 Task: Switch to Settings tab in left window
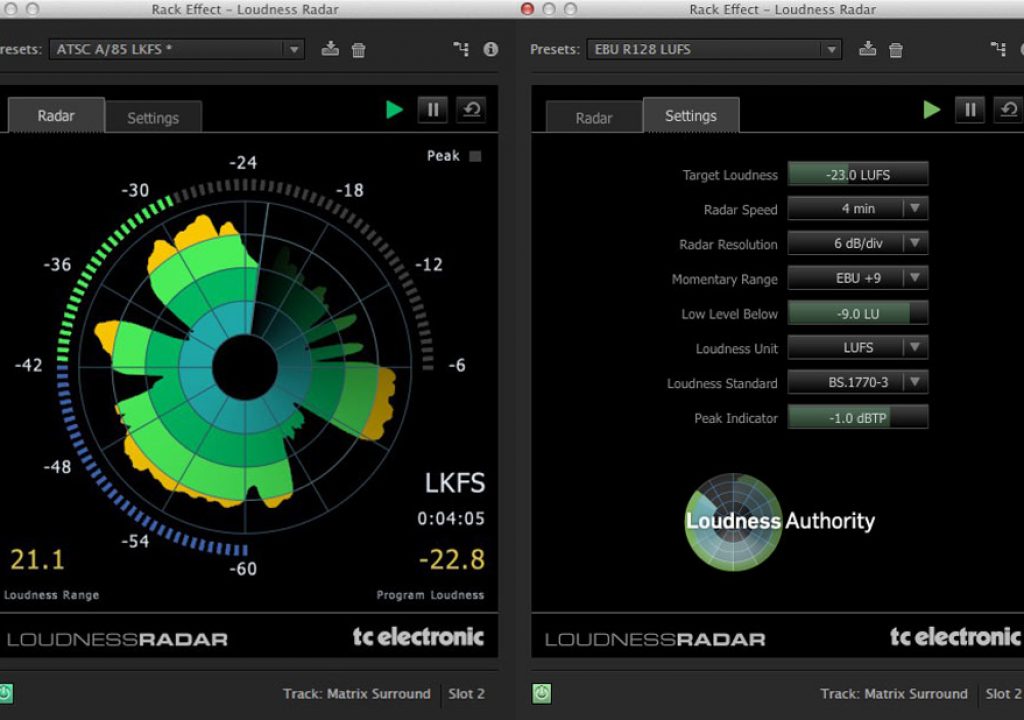click(x=153, y=118)
